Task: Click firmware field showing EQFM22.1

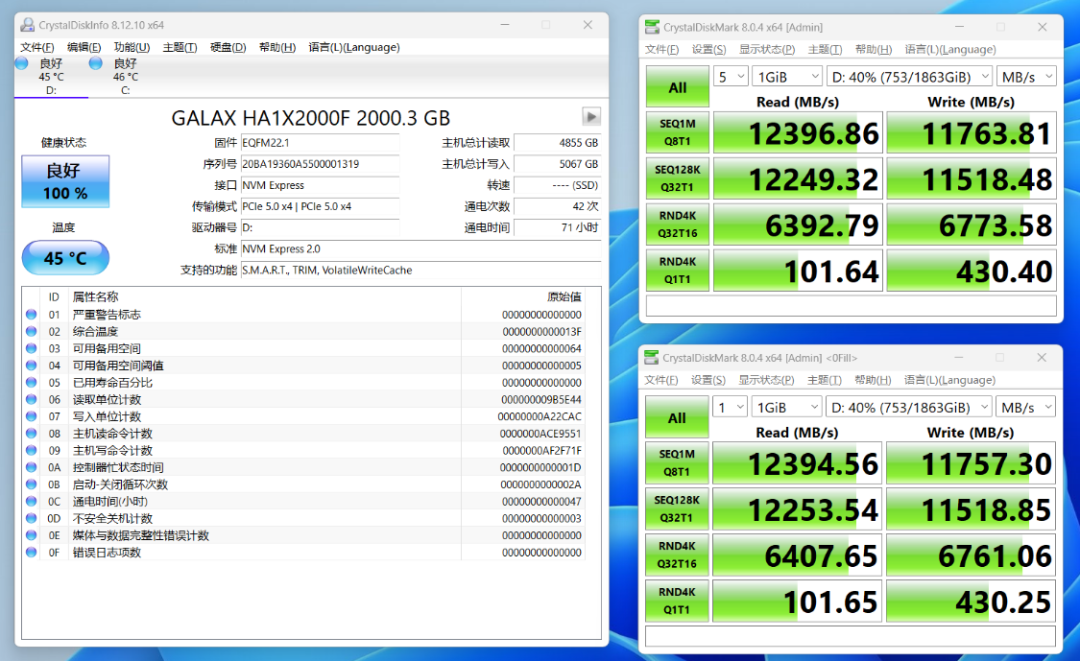Action: tap(320, 143)
